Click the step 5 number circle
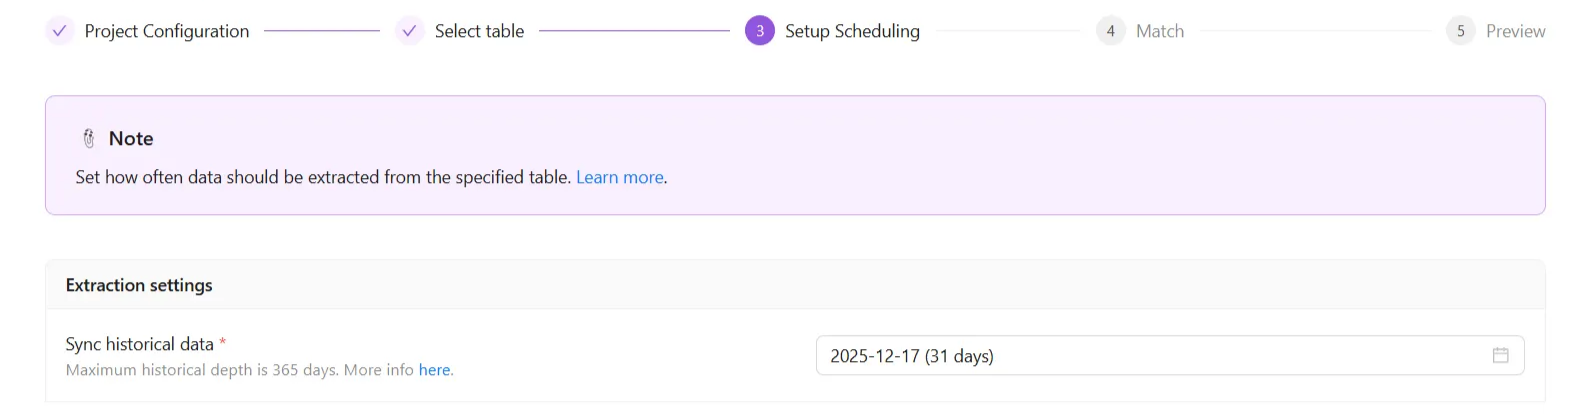Screen dimensions: 1579x419 pyautogui.click(x=1460, y=31)
